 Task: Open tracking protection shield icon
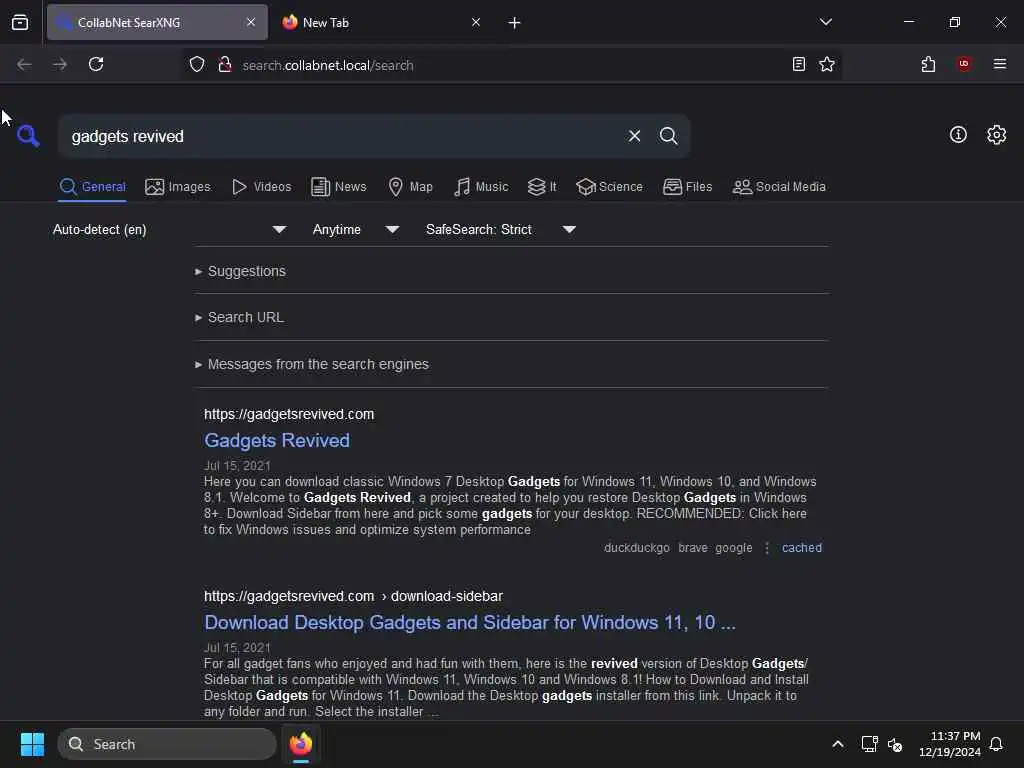(x=197, y=64)
